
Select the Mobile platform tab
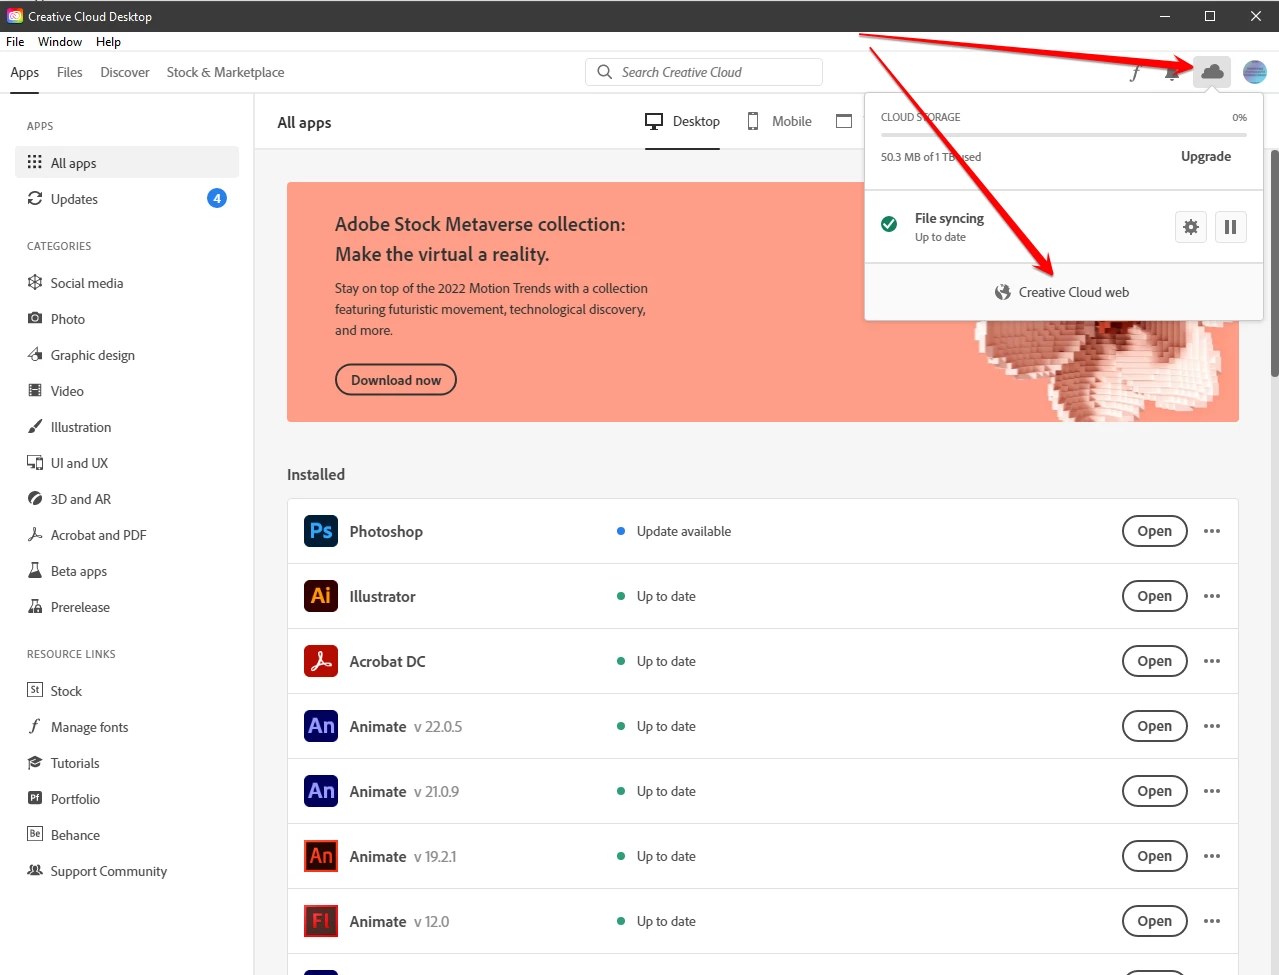click(x=779, y=121)
